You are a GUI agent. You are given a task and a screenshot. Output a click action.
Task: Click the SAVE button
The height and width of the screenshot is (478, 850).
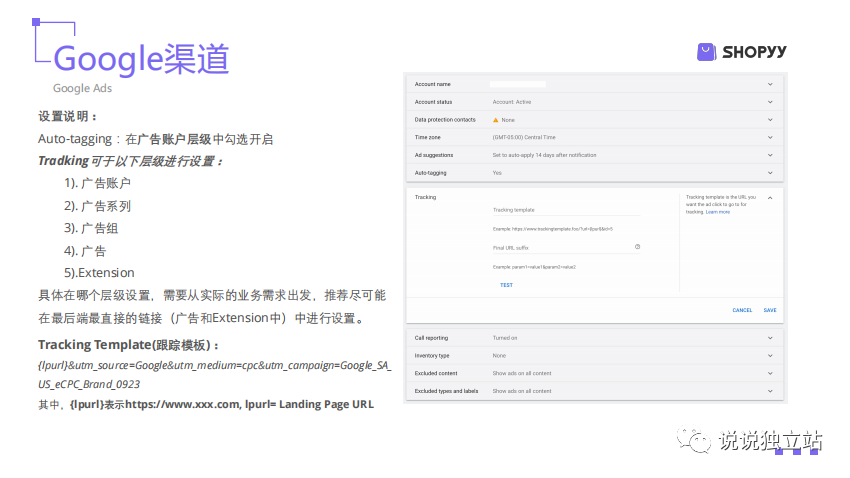tap(770, 311)
